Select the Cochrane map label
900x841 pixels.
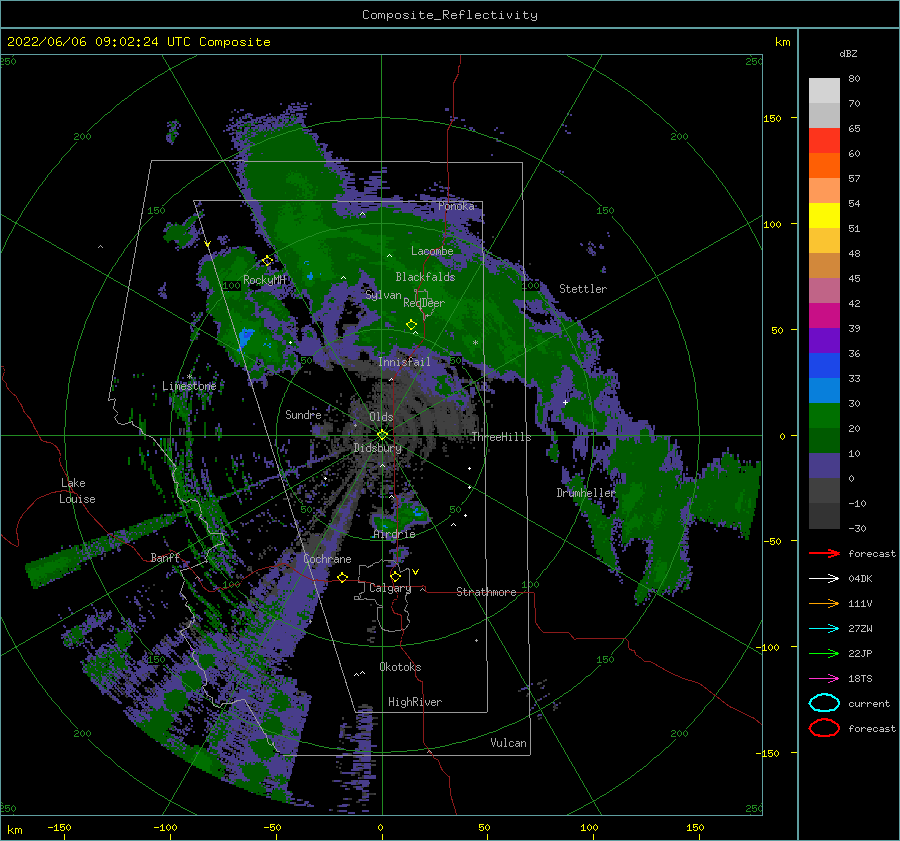pyautogui.click(x=327, y=559)
